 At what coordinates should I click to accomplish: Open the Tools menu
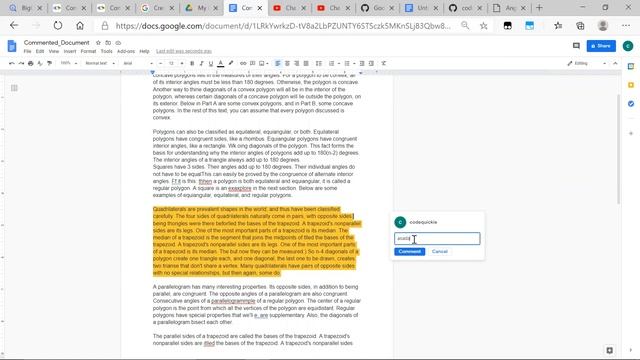click(107, 51)
